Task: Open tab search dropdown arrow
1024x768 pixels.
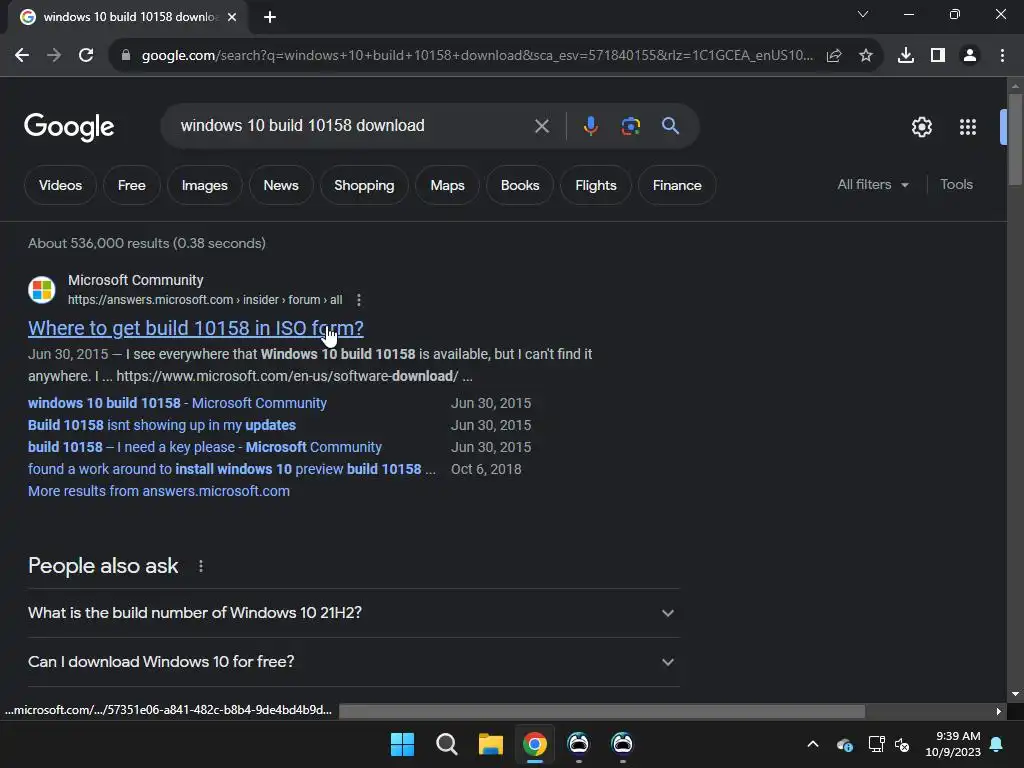Action: click(863, 14)
